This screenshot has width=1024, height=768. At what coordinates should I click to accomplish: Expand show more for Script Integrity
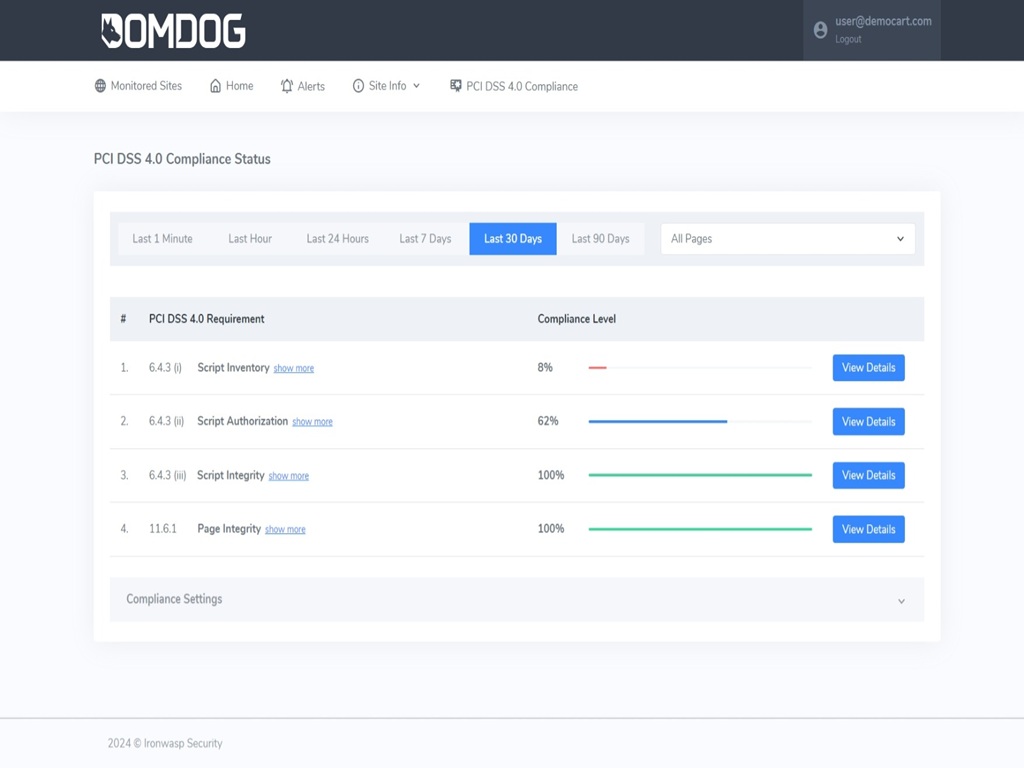(288, 475)
